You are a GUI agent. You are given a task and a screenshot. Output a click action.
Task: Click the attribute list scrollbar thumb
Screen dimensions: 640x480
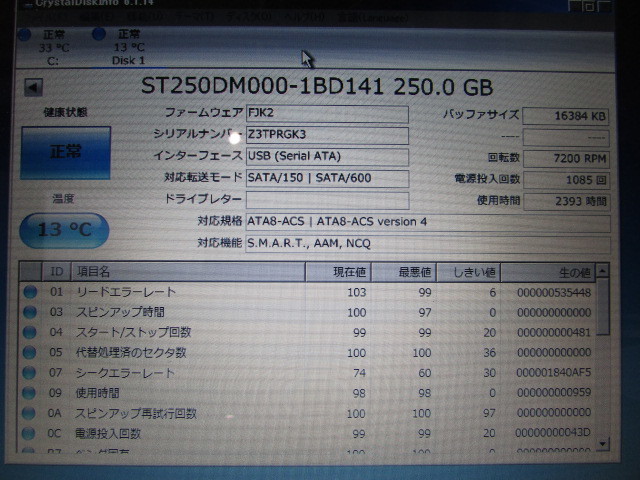(x=602, y=307)
